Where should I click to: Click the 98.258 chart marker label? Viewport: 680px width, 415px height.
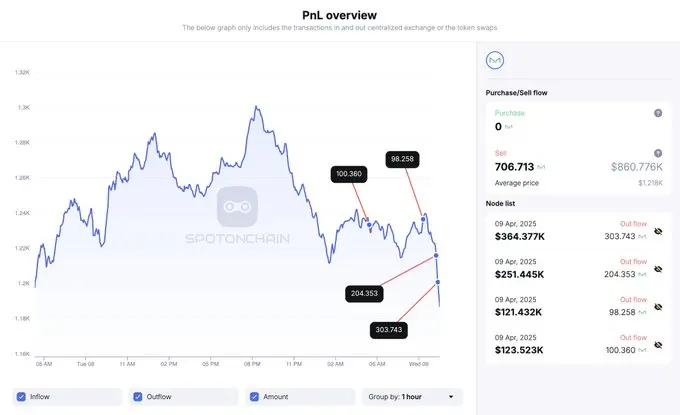(x=405, y=158)
